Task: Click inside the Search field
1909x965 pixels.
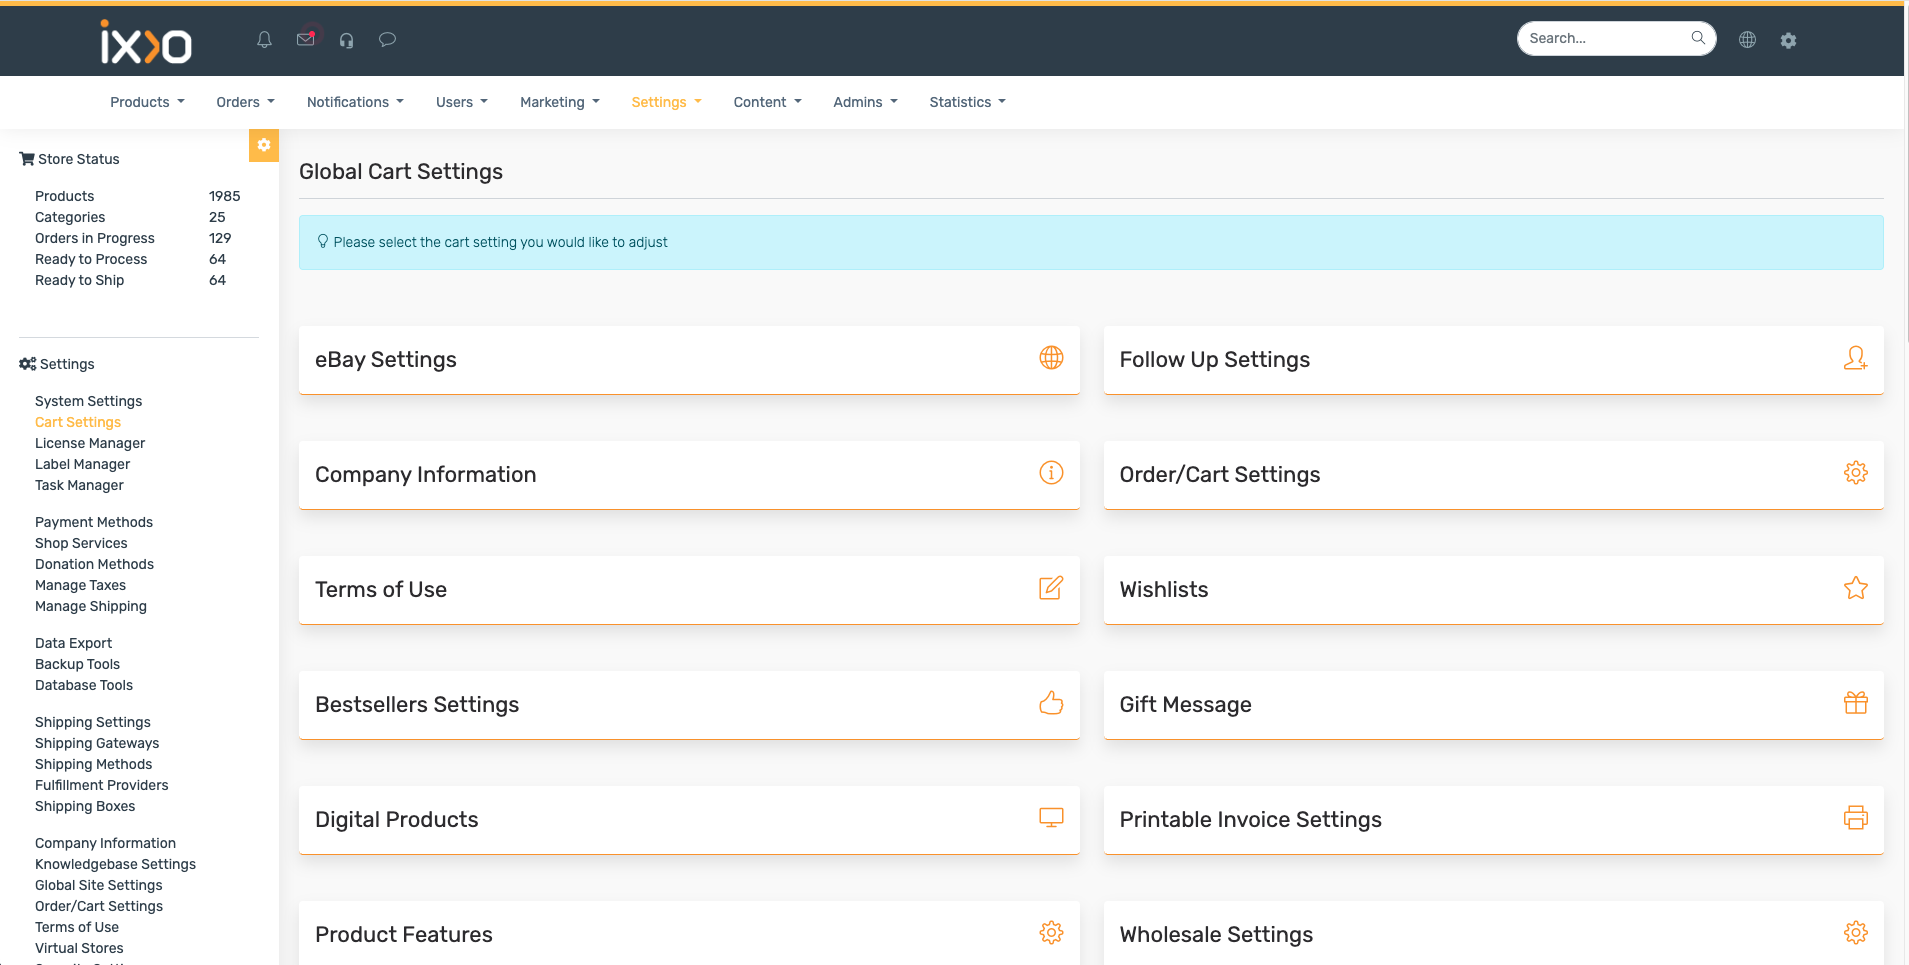Action: 1600,38
